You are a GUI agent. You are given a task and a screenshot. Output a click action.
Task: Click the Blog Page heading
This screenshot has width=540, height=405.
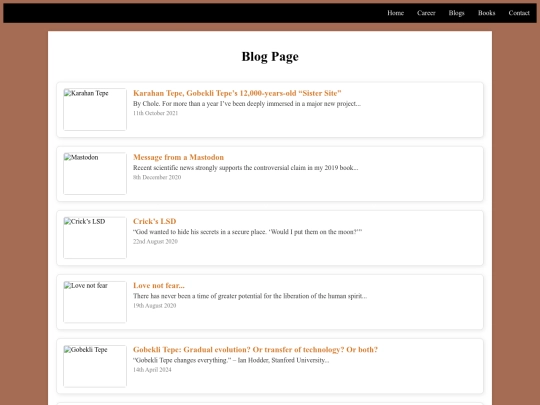(x=270, y=56)
